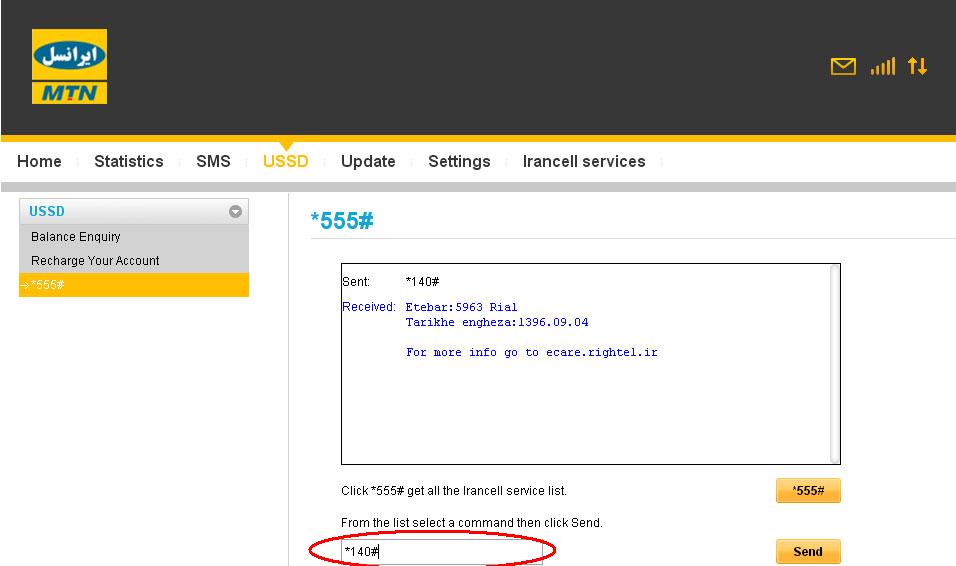Image resolution: width=956 pixels, height=566 pixels.
Task: Click the 'Etebar:5963 Rial' response line
Action: [x=461, y=307]
